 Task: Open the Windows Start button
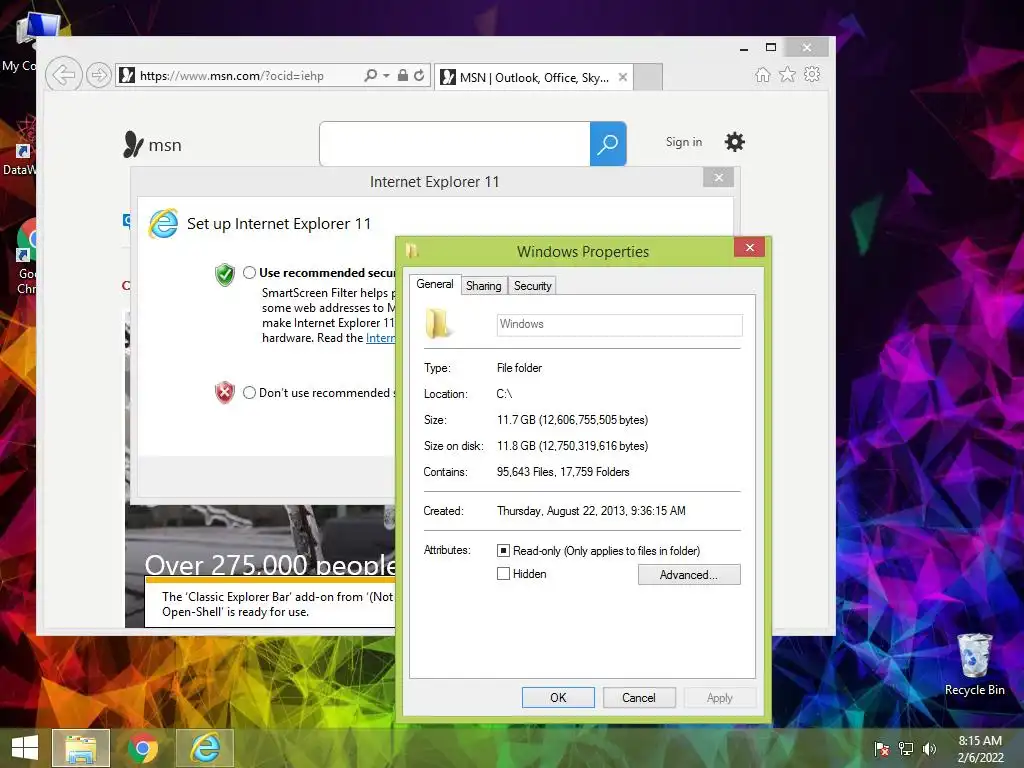pyautogui.click(x=25, y=748)
